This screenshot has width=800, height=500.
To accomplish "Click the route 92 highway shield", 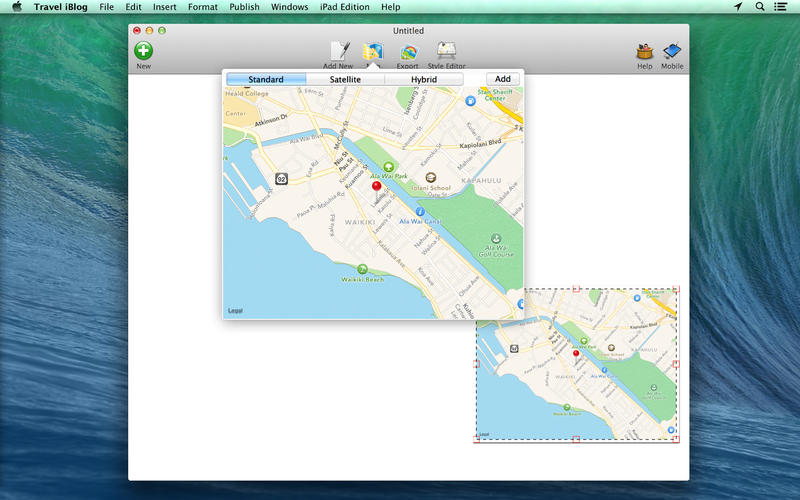I will tap(281, 179).
